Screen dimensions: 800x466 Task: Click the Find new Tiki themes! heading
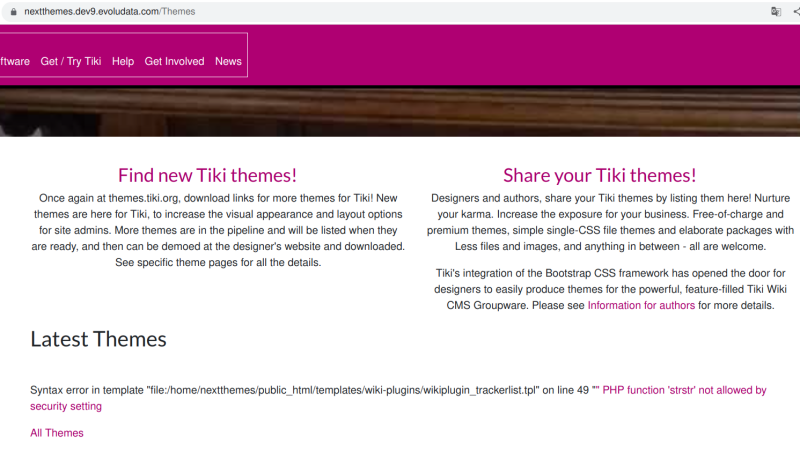click(x=207, y=175)
